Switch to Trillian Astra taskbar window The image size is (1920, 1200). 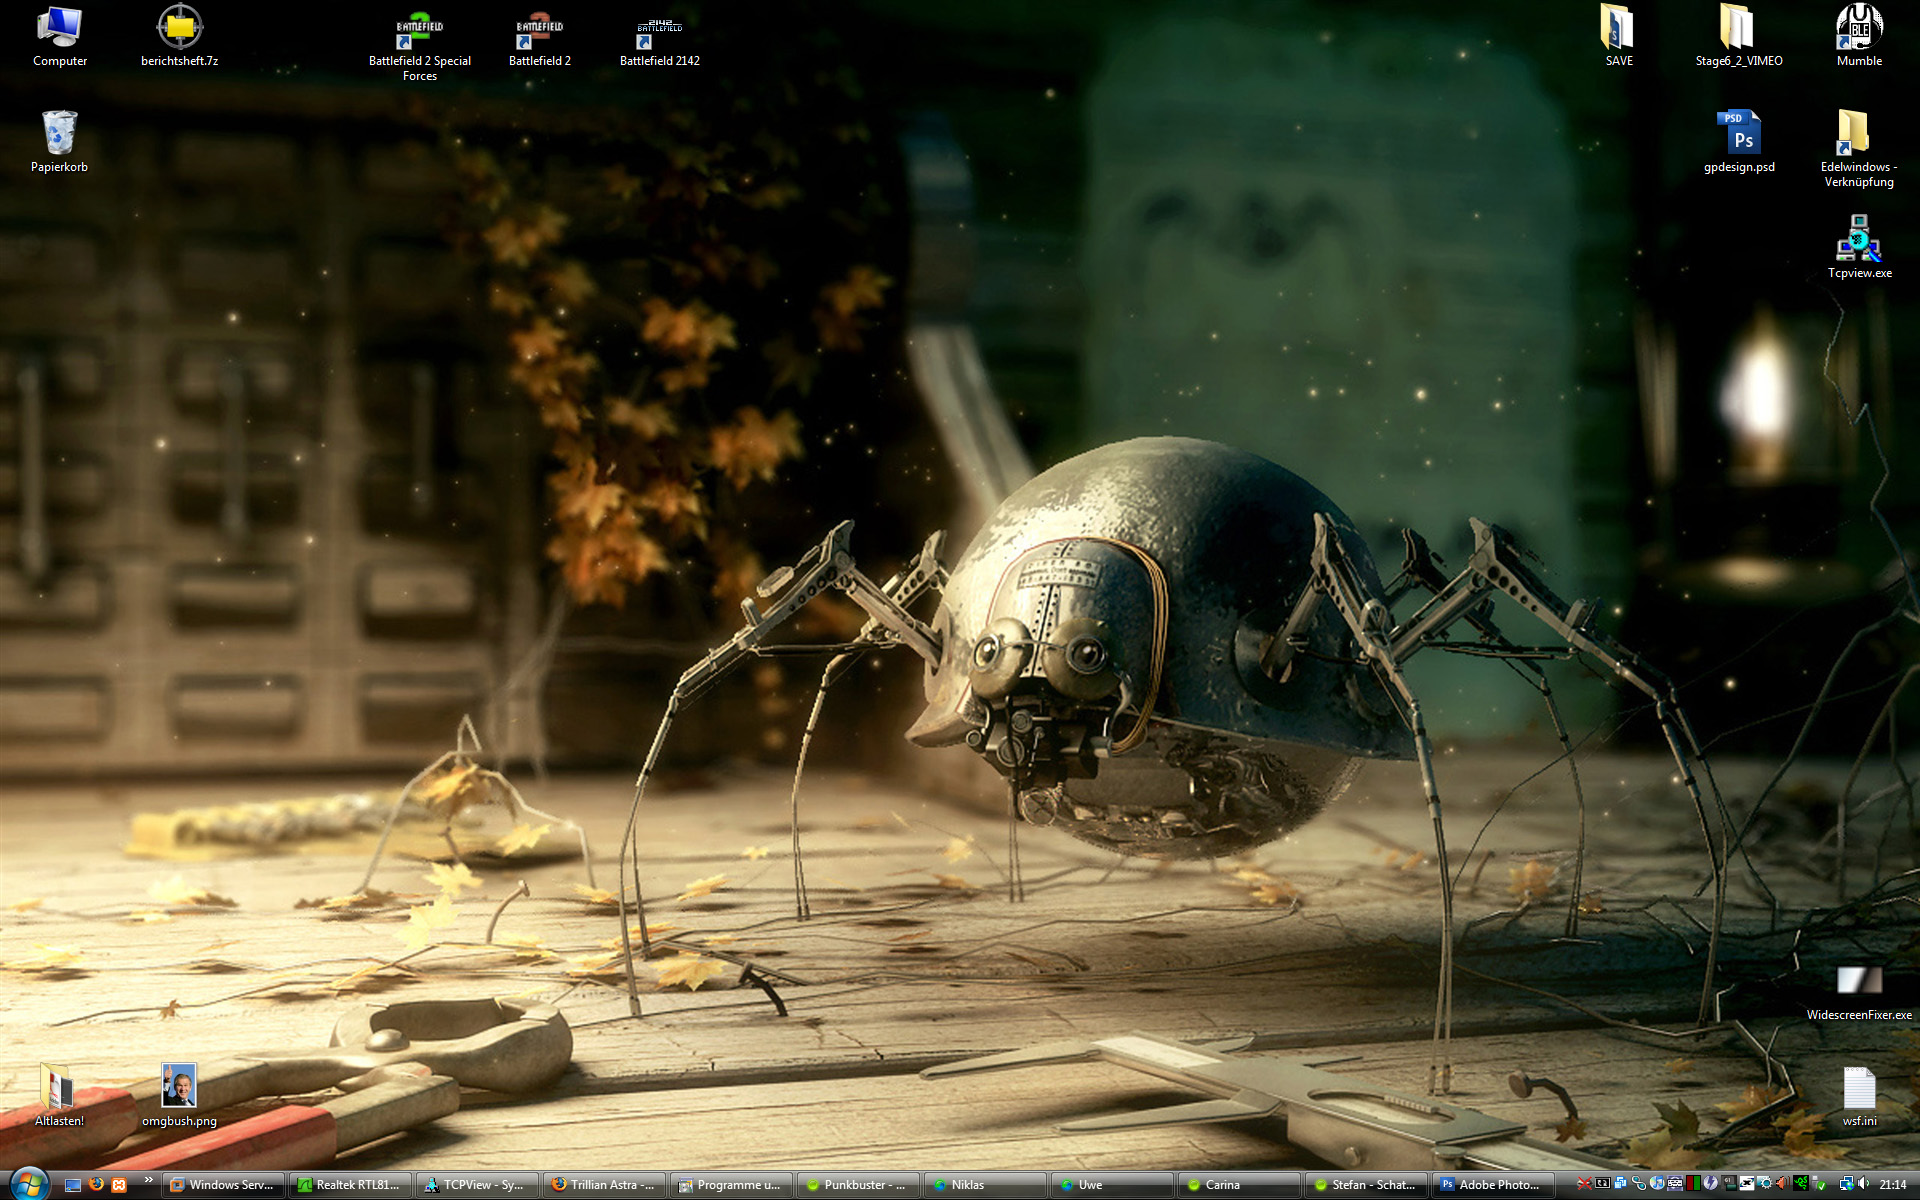coord(605,1184)
